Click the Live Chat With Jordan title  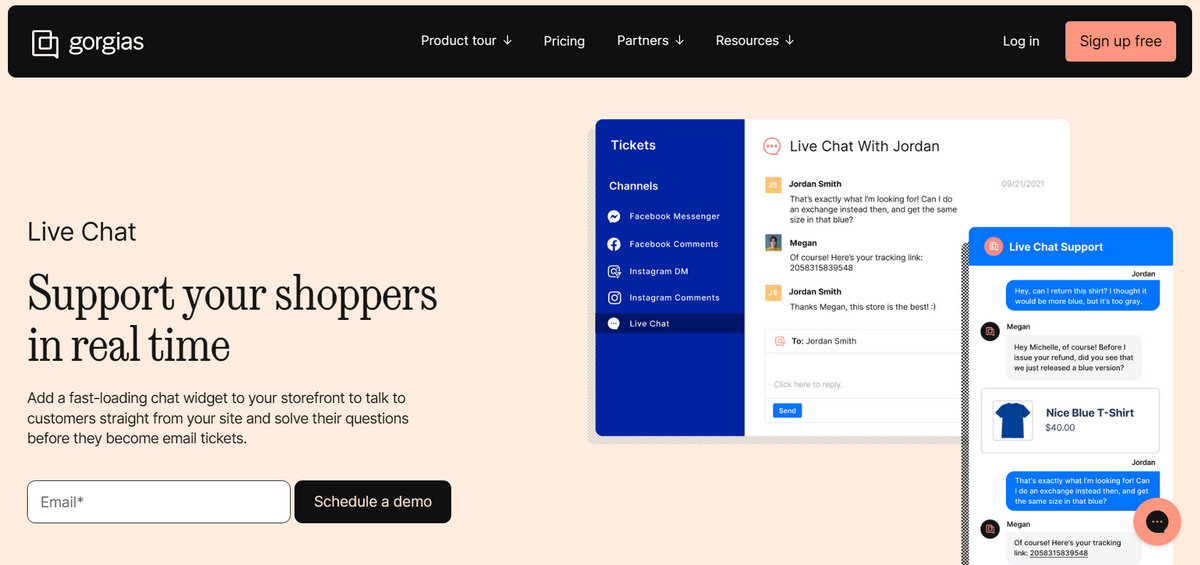tap(864, 146)
